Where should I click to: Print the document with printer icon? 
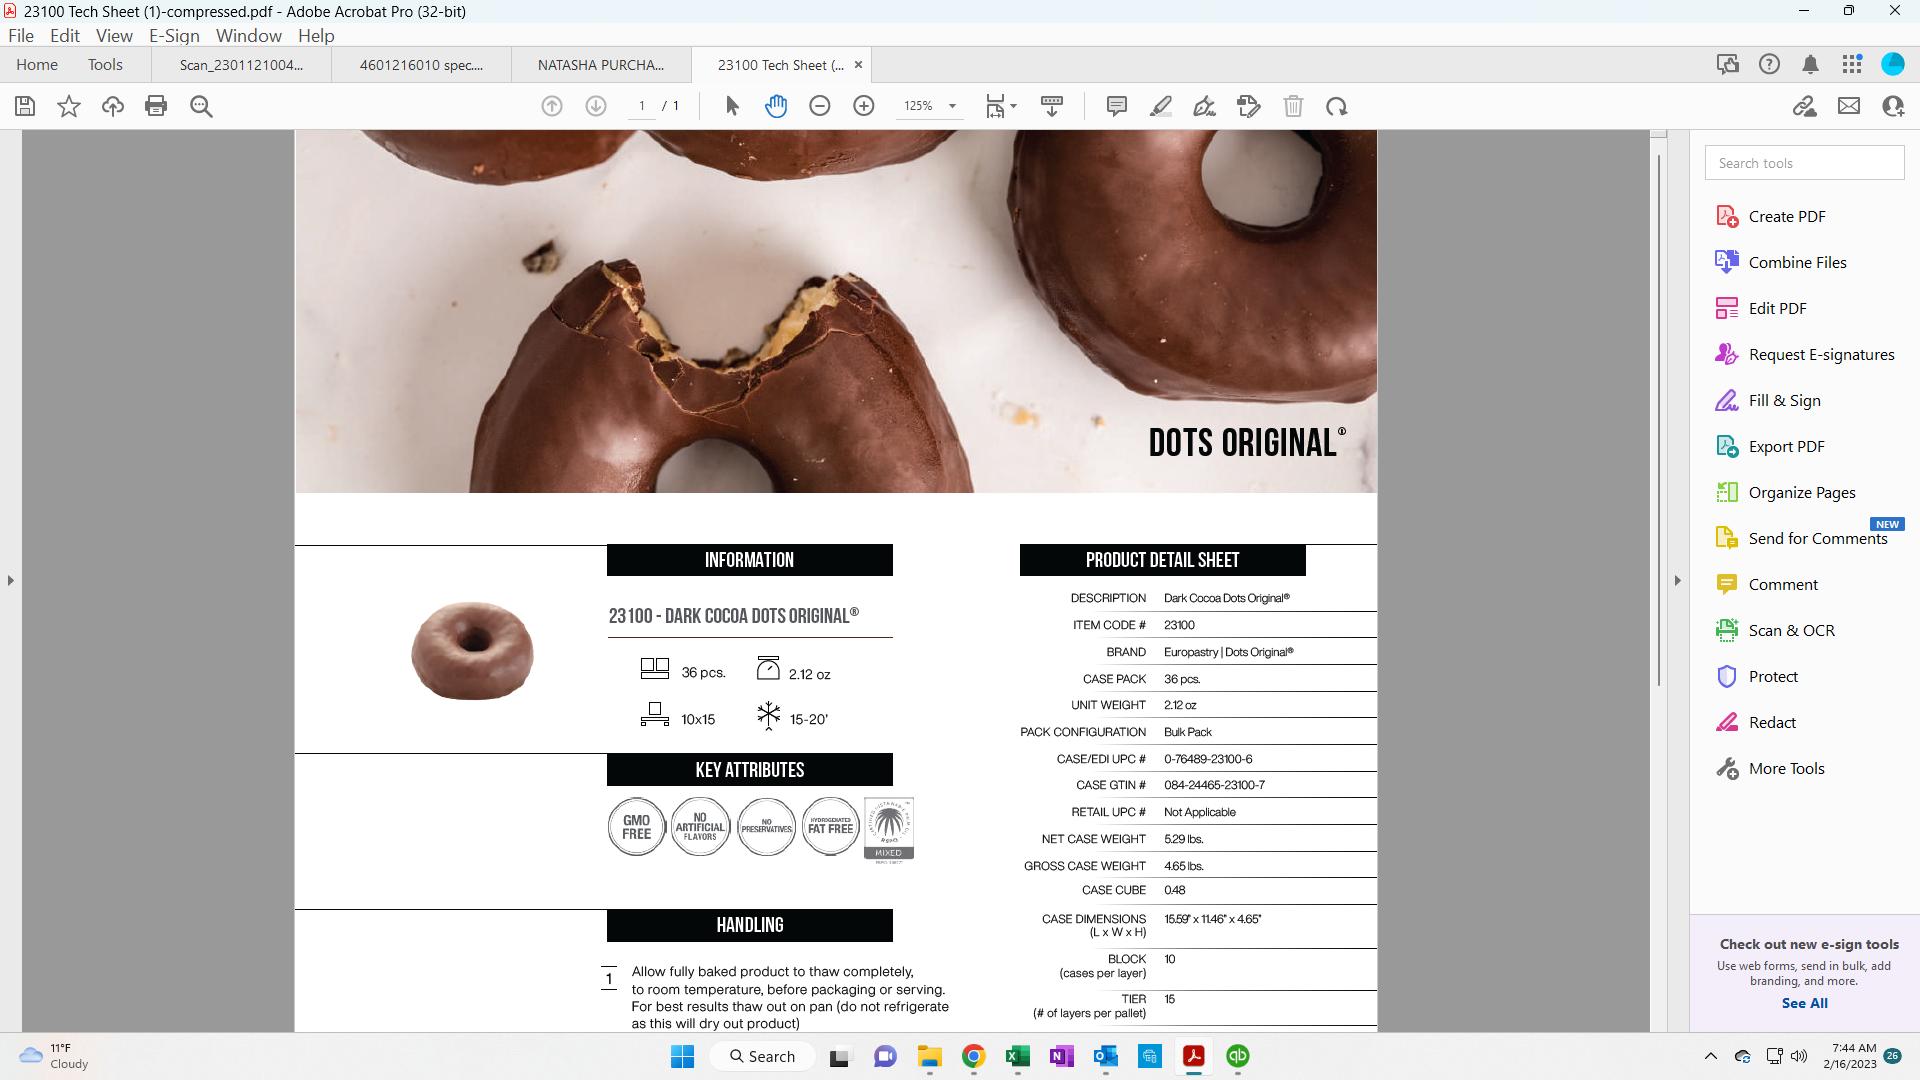156,106
